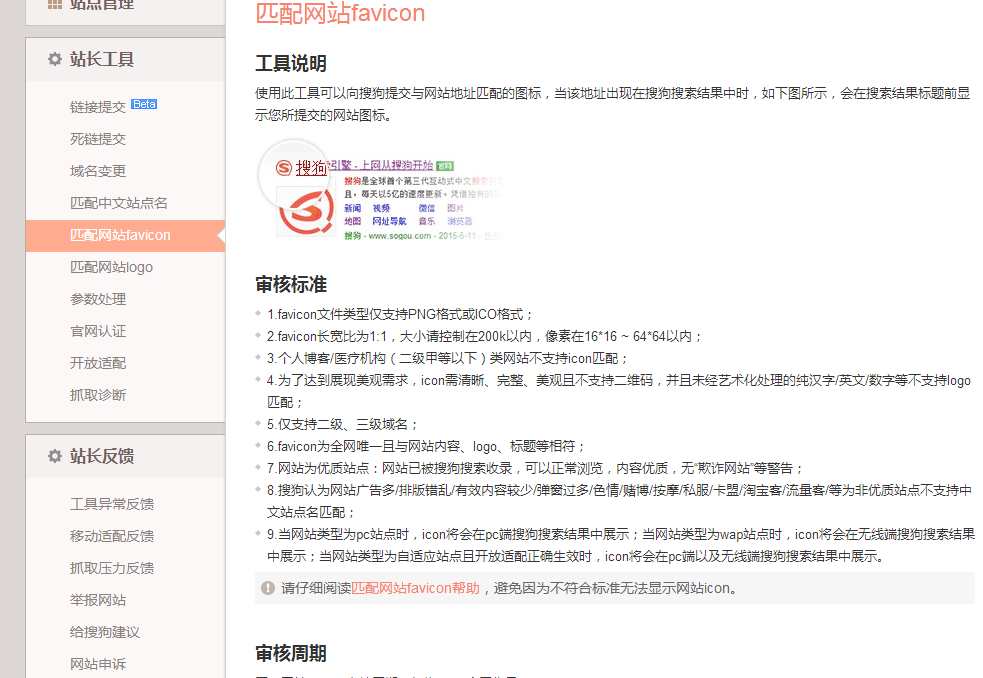
Task: Go to 官网认证 page
Action: click(x=98, y=331)
